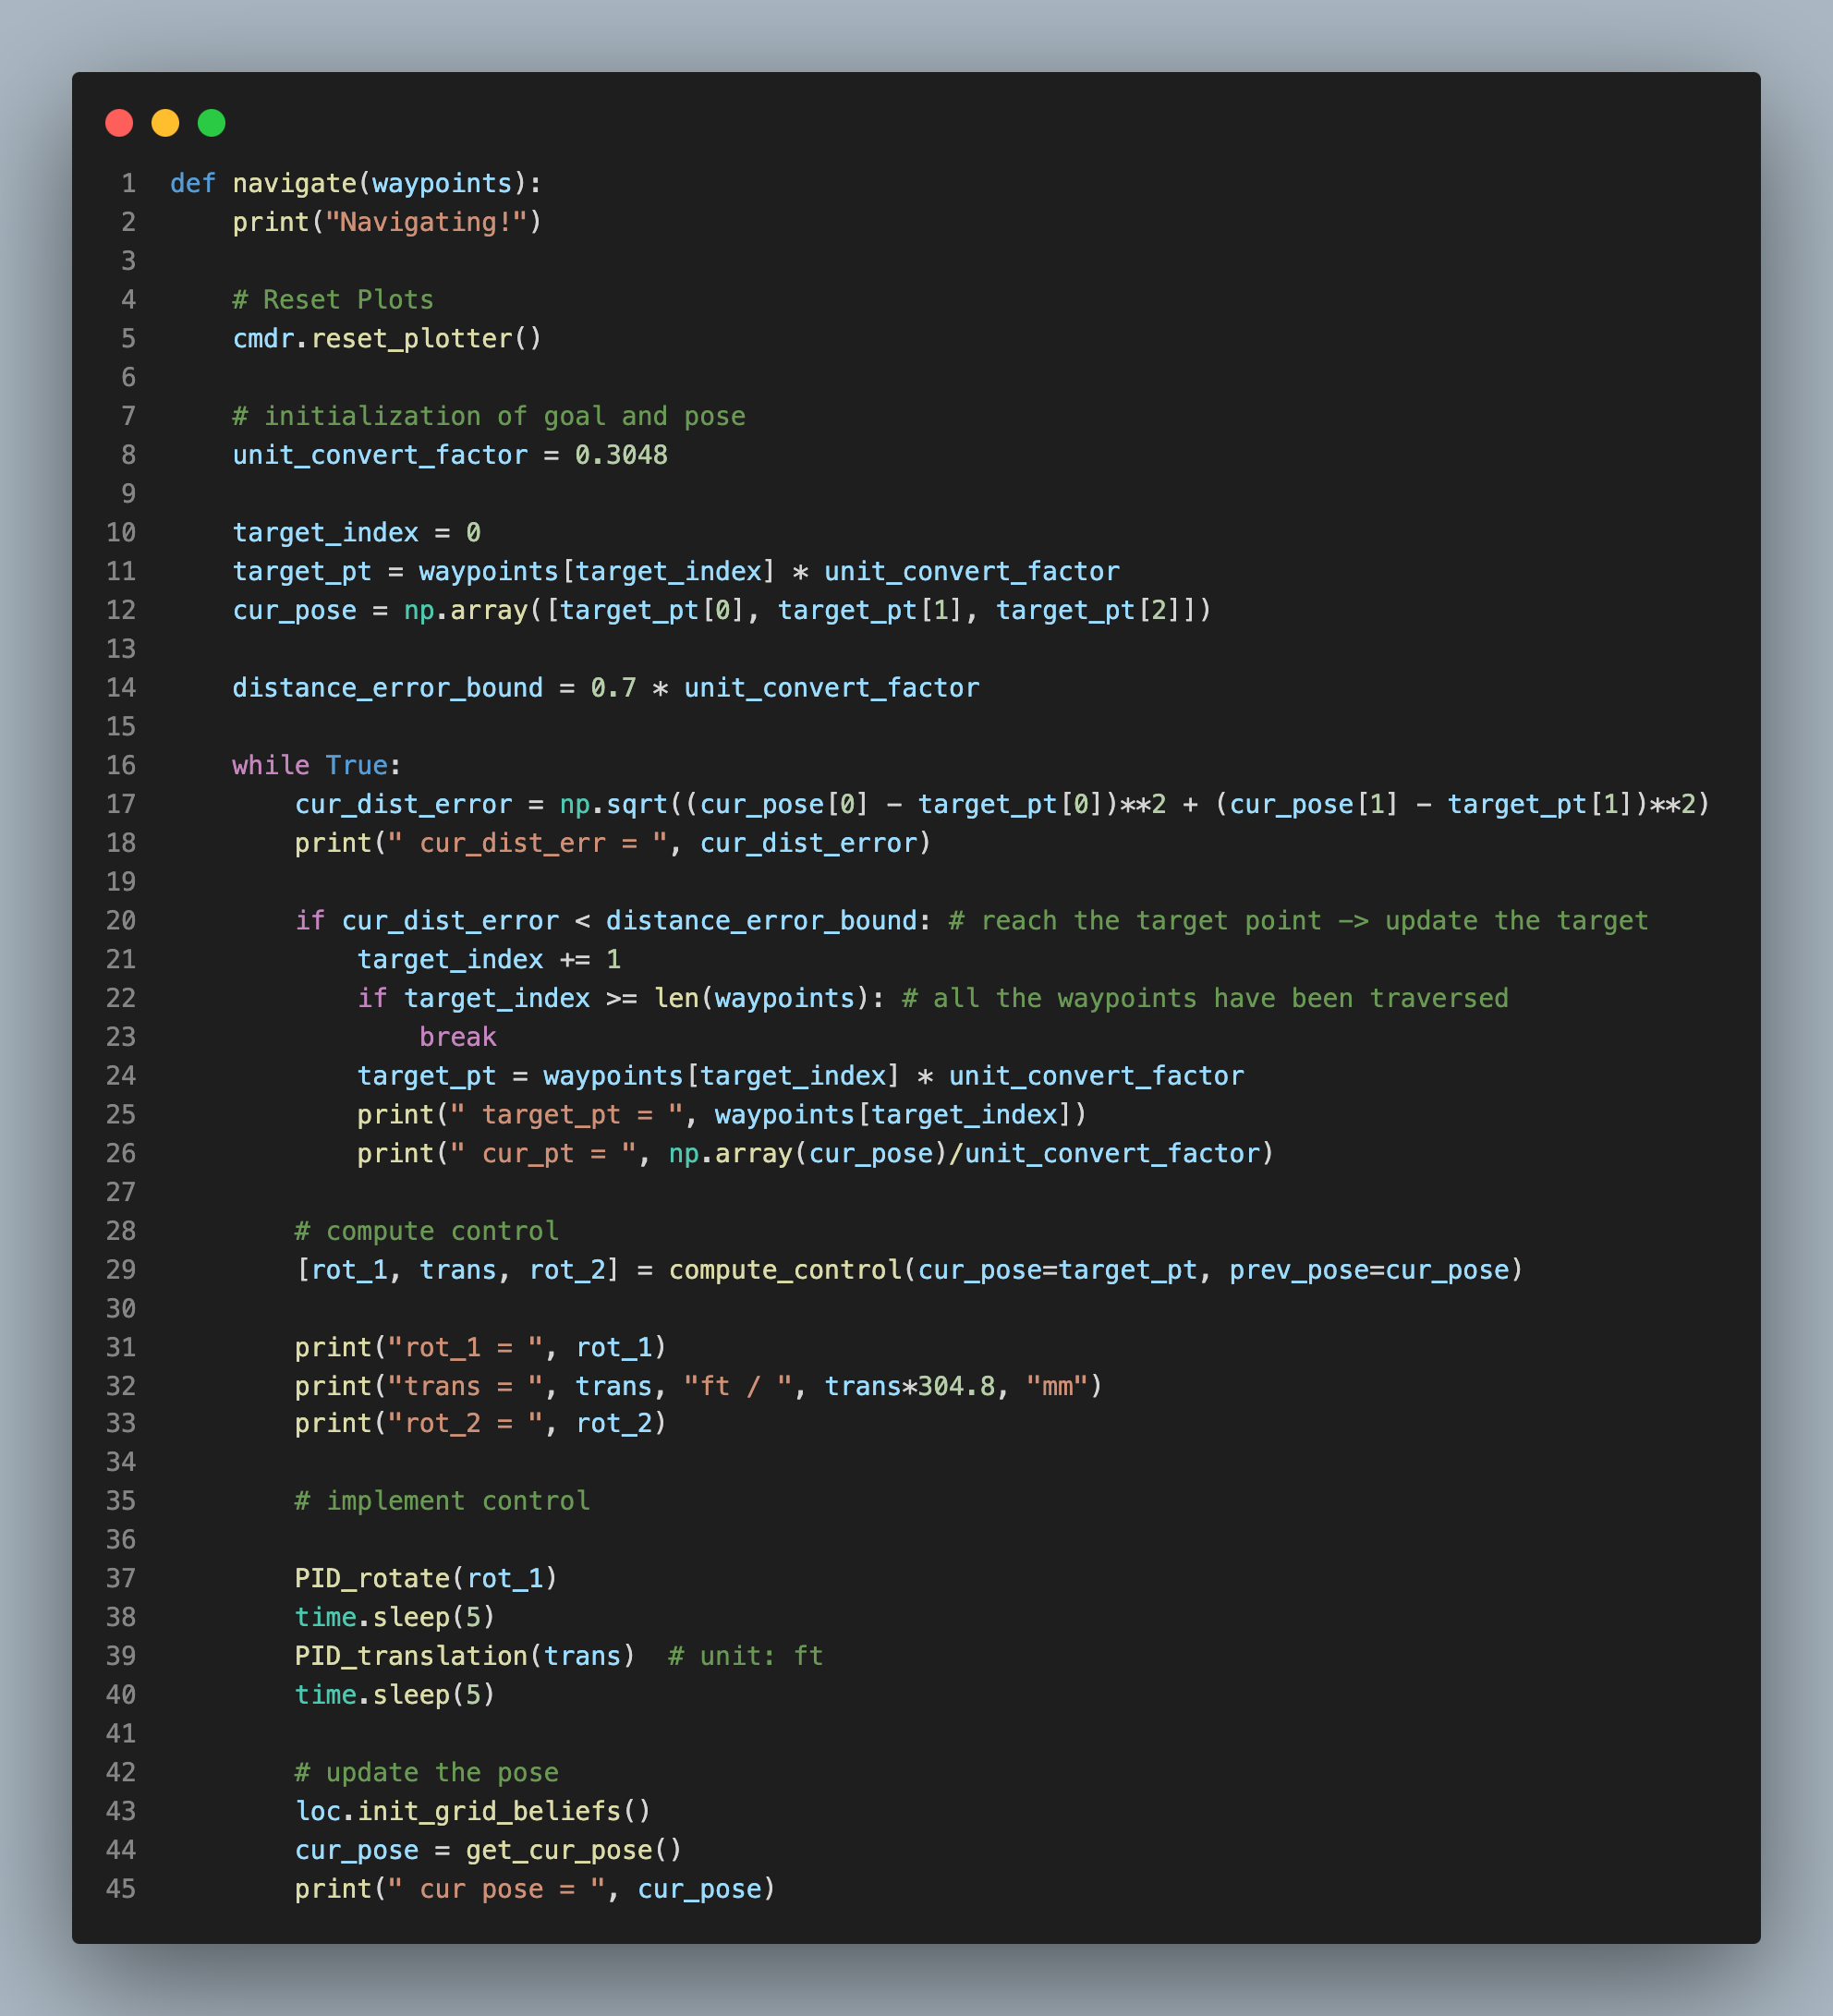
Task: Click 'cur_pose = get_cur_pose()' line
Action: pos(489,1851)
